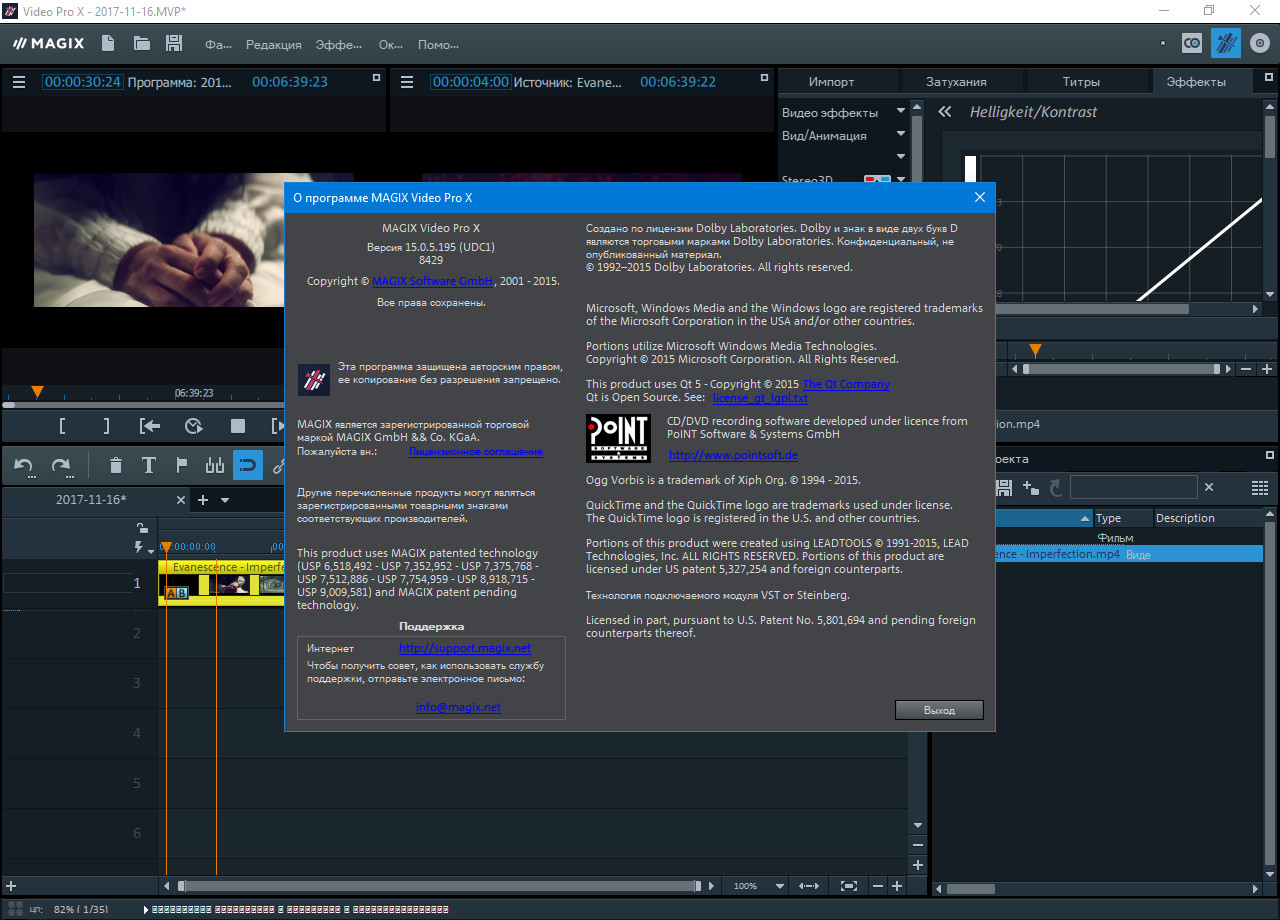Open The Qt Company link

click(x=846, y=384)
